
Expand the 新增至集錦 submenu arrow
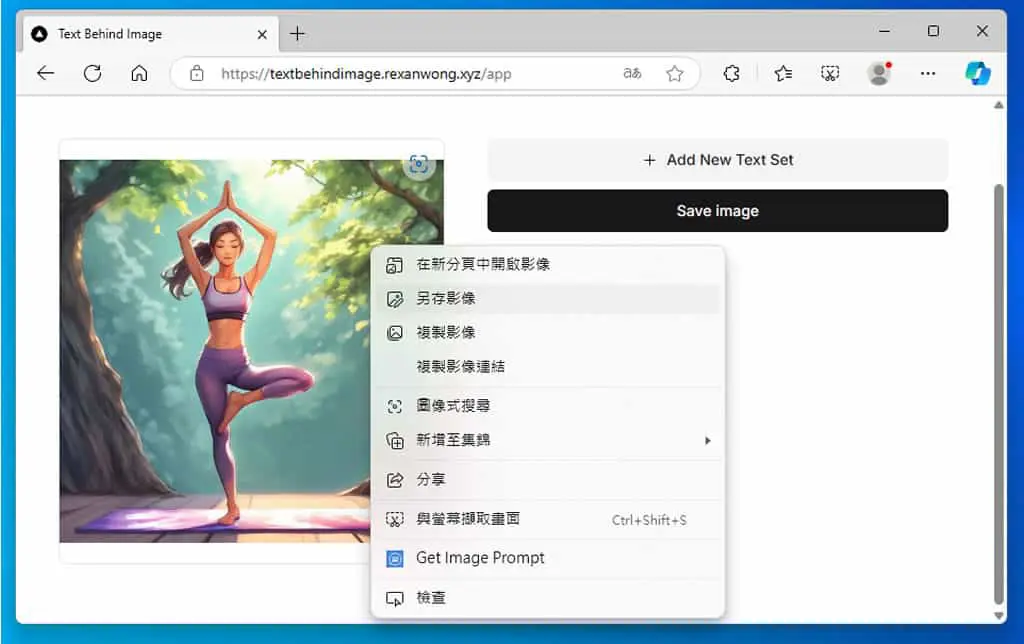(707, 441)
